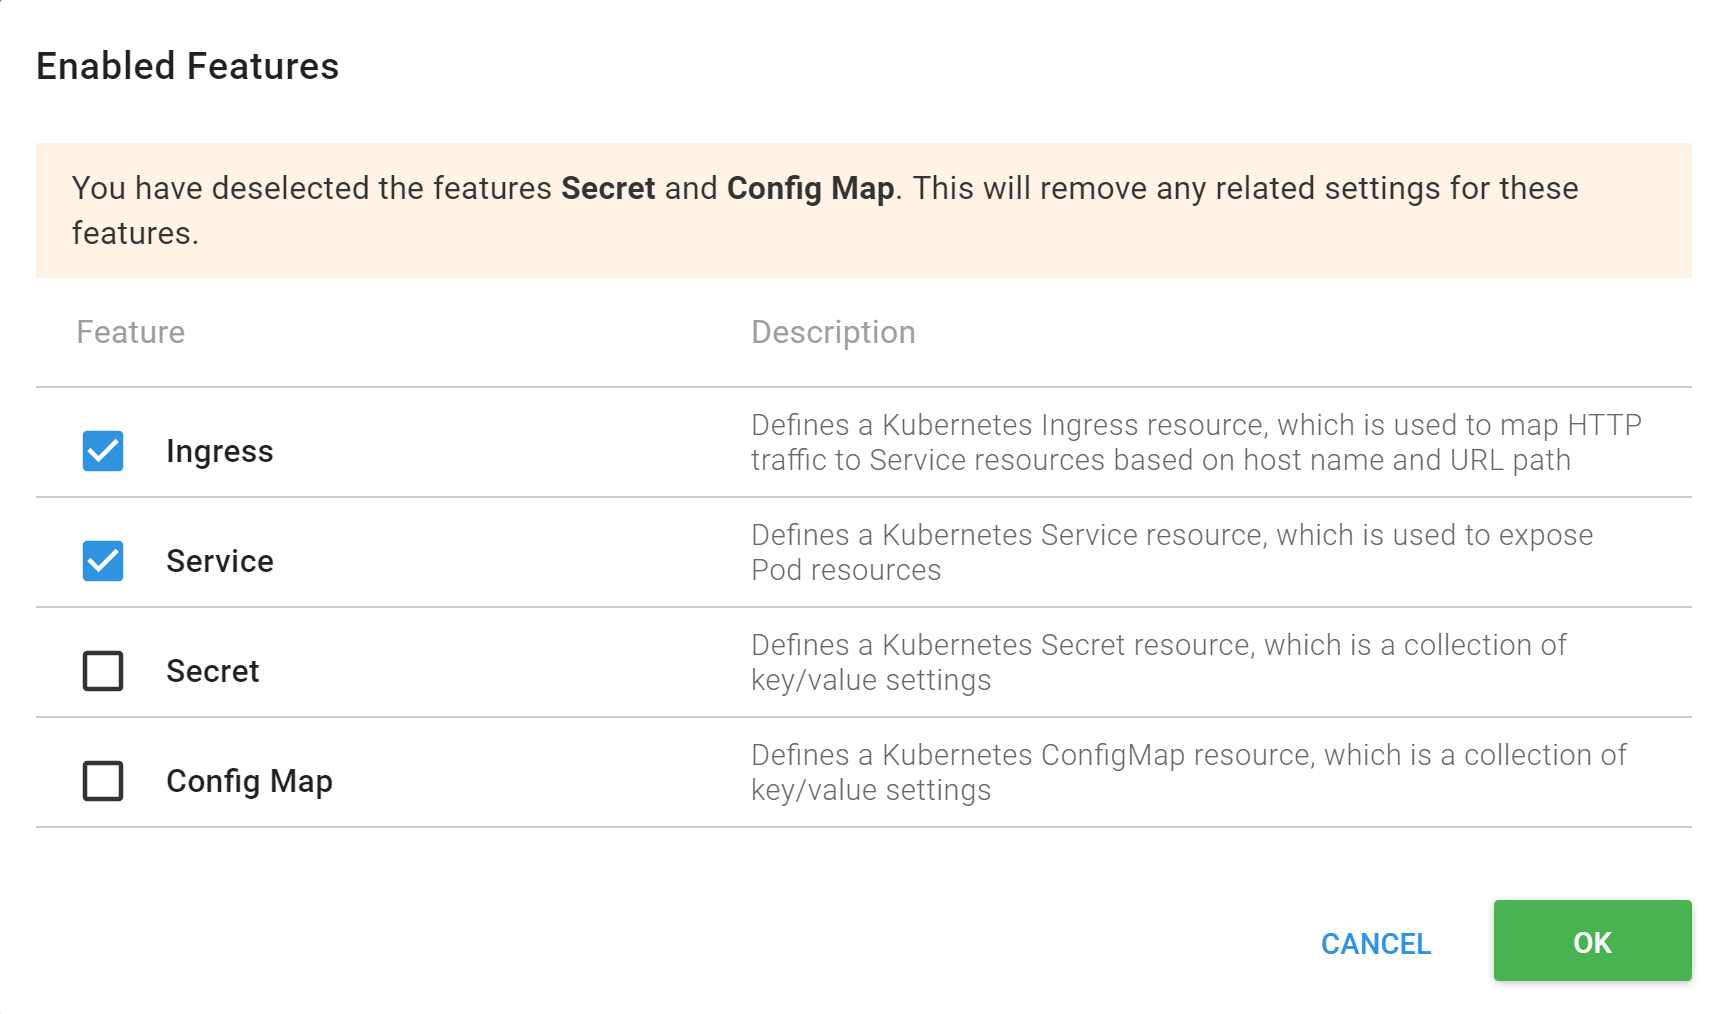This screenshot has width=1726, height=1014.
Task: Click the Feature column header
Action: 131,332
